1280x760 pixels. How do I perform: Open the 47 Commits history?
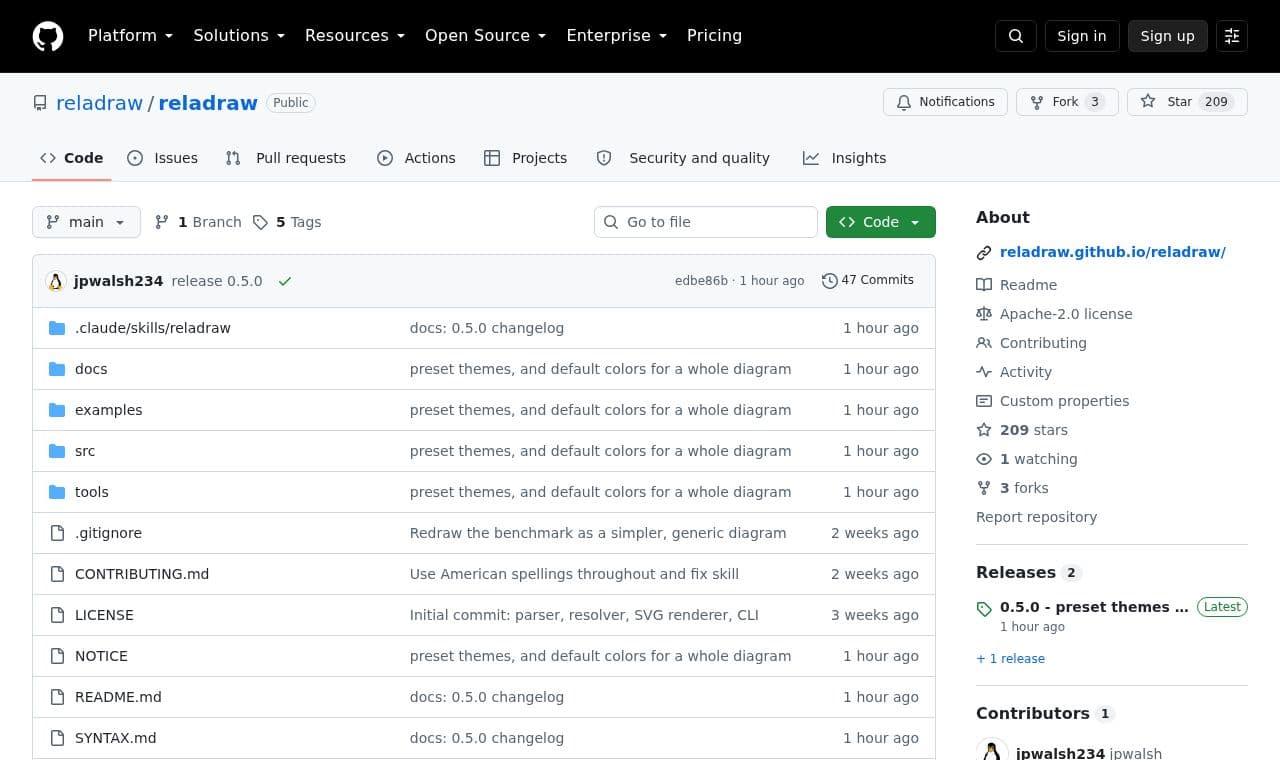pyautogui.click(x=868, y=280)
